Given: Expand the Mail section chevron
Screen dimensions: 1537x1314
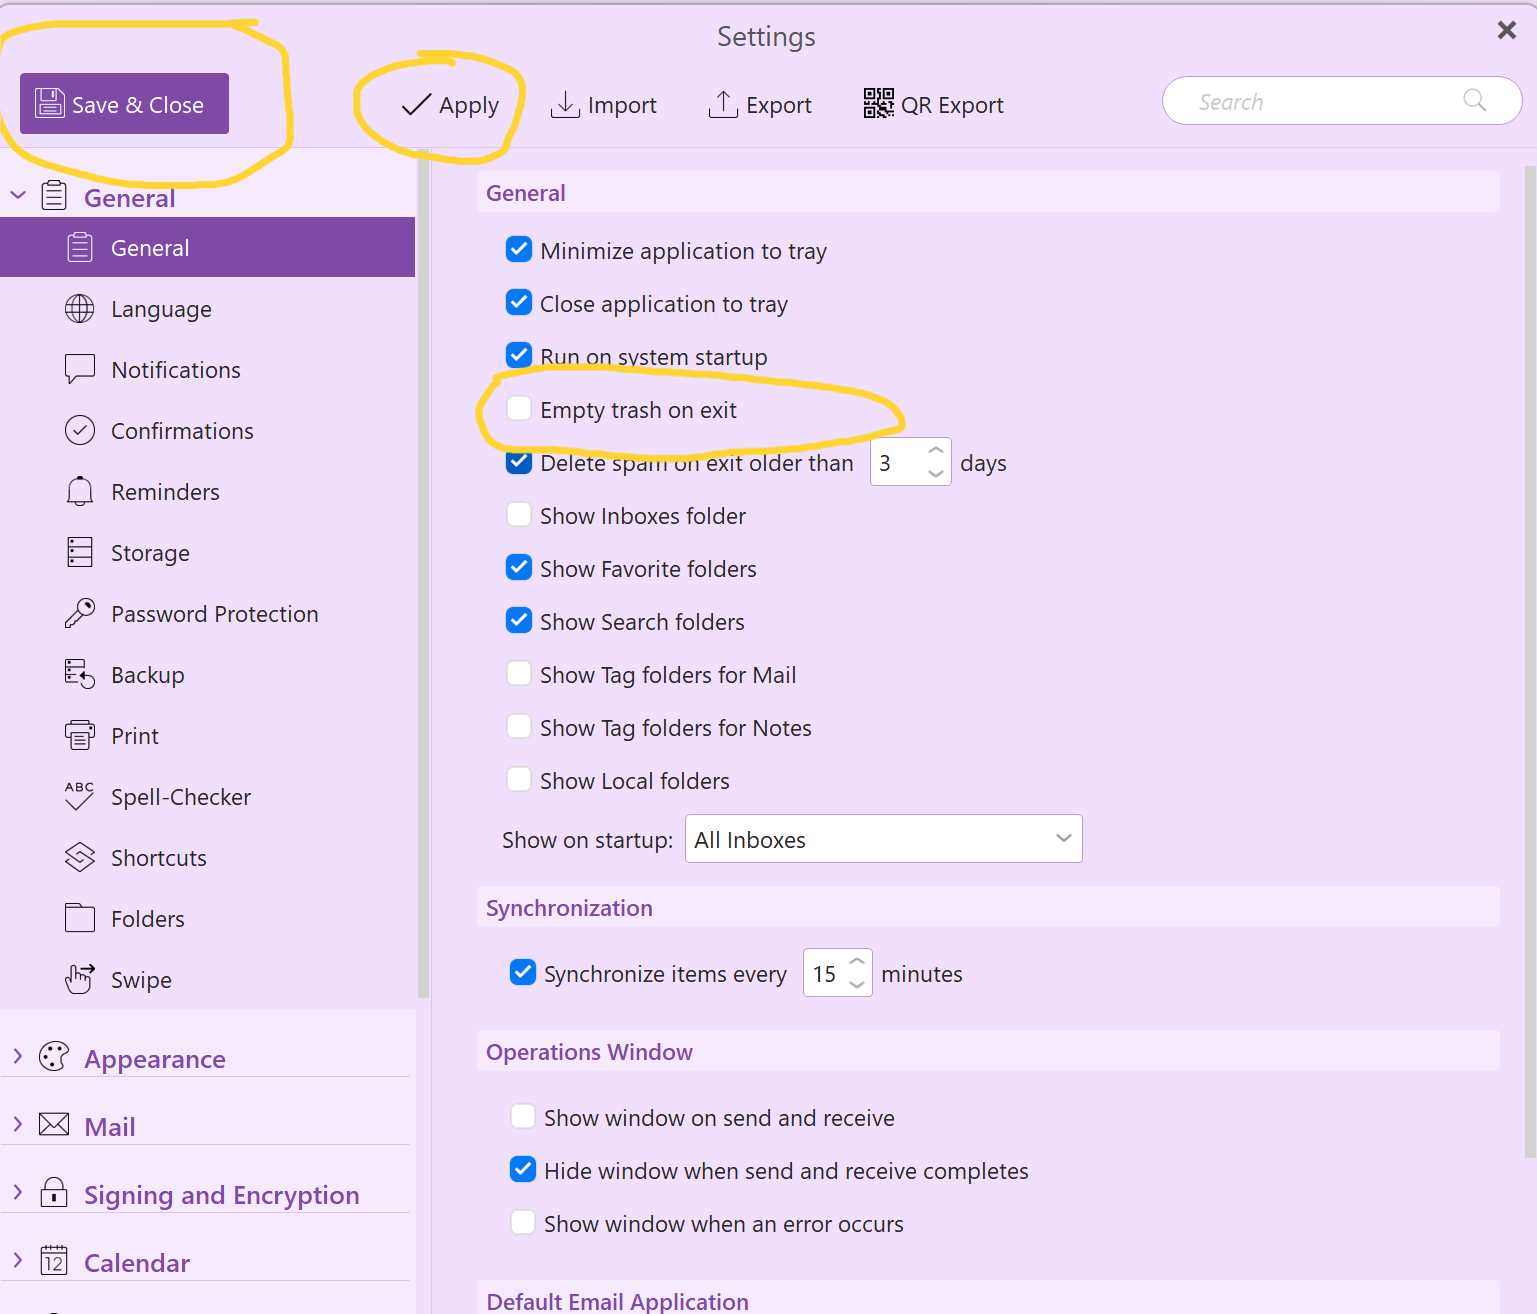Looking at the screenshot, I should pyautogui.click(x=18, y=1124).
